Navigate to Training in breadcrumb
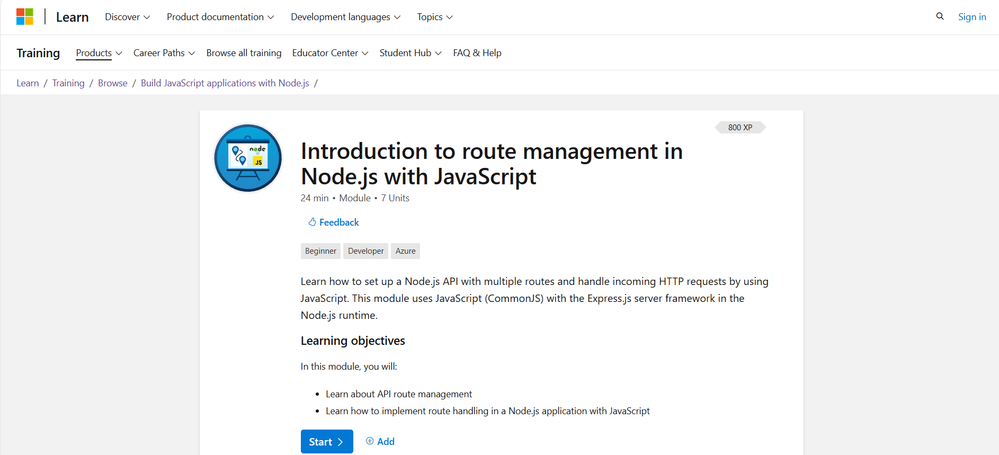The width and height of the screenshot is (999, 455). (68, 83)
